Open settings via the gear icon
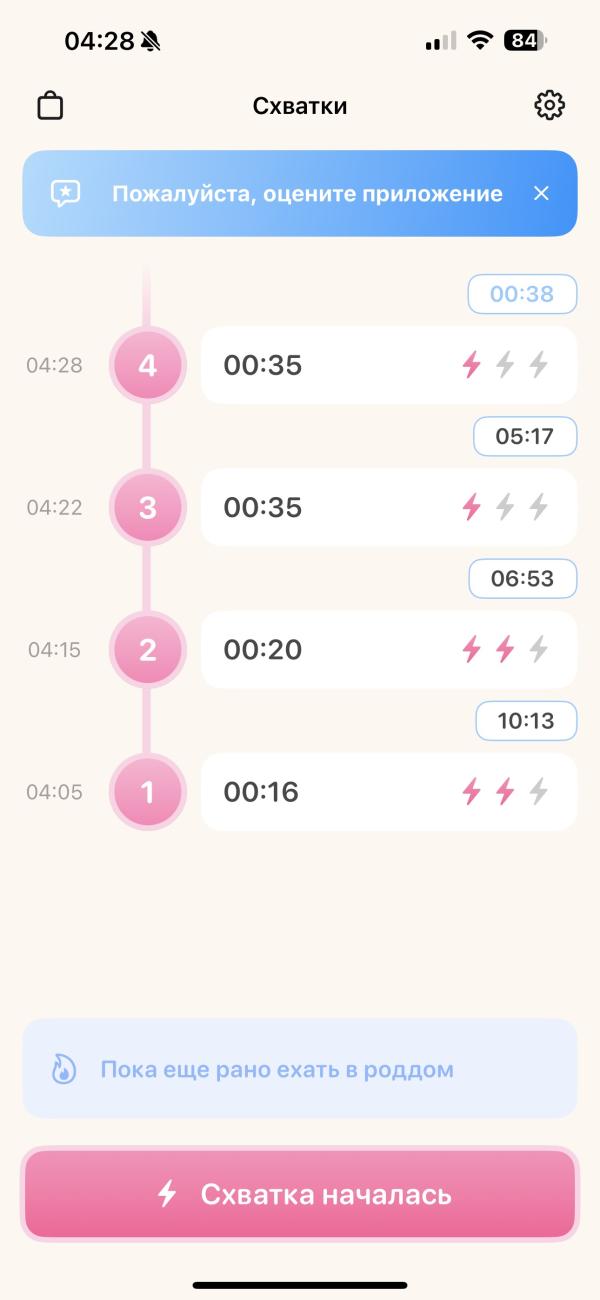The width and height of the screenshot is (600, 1300). click(549, 105)
